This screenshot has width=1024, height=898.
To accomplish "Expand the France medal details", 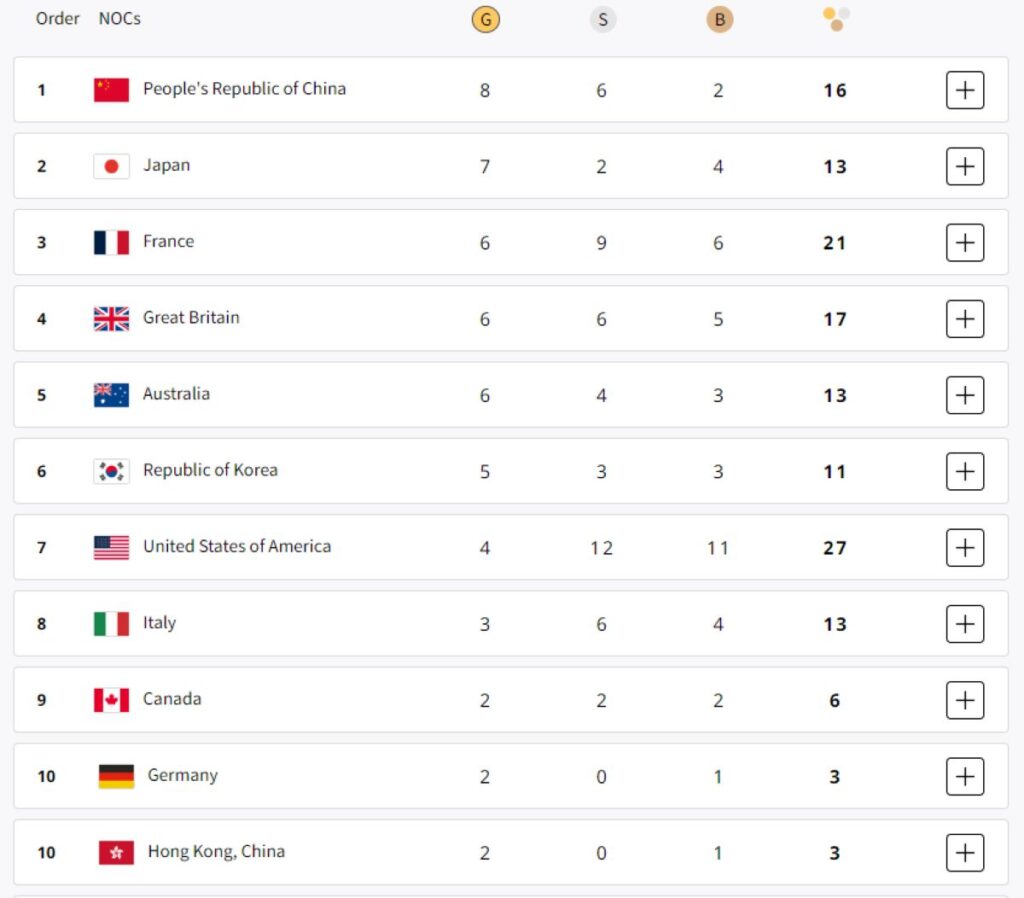I will (x=964, y=243).
